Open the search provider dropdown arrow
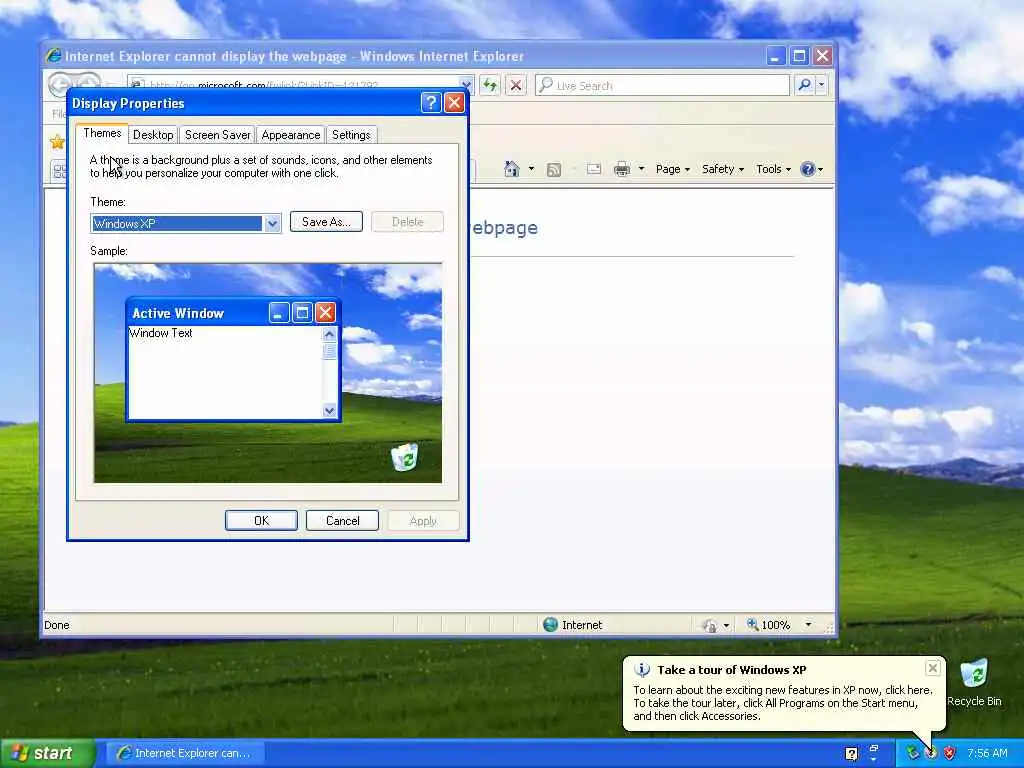 (822, 85)
